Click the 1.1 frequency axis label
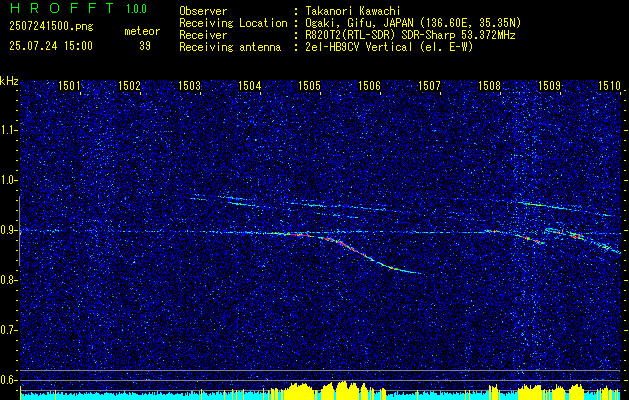This screenshot has height=400, width=629. click(9, 130)
